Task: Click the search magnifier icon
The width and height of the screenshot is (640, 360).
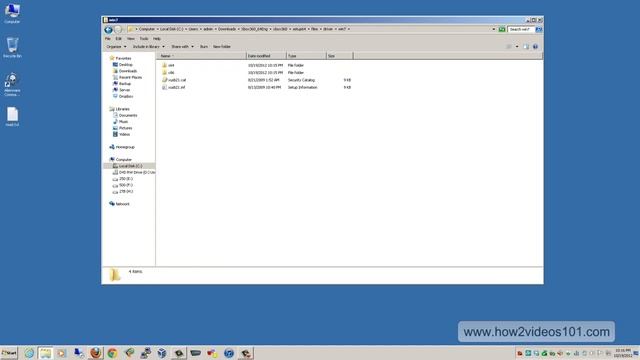Action: tap(538, 29)
